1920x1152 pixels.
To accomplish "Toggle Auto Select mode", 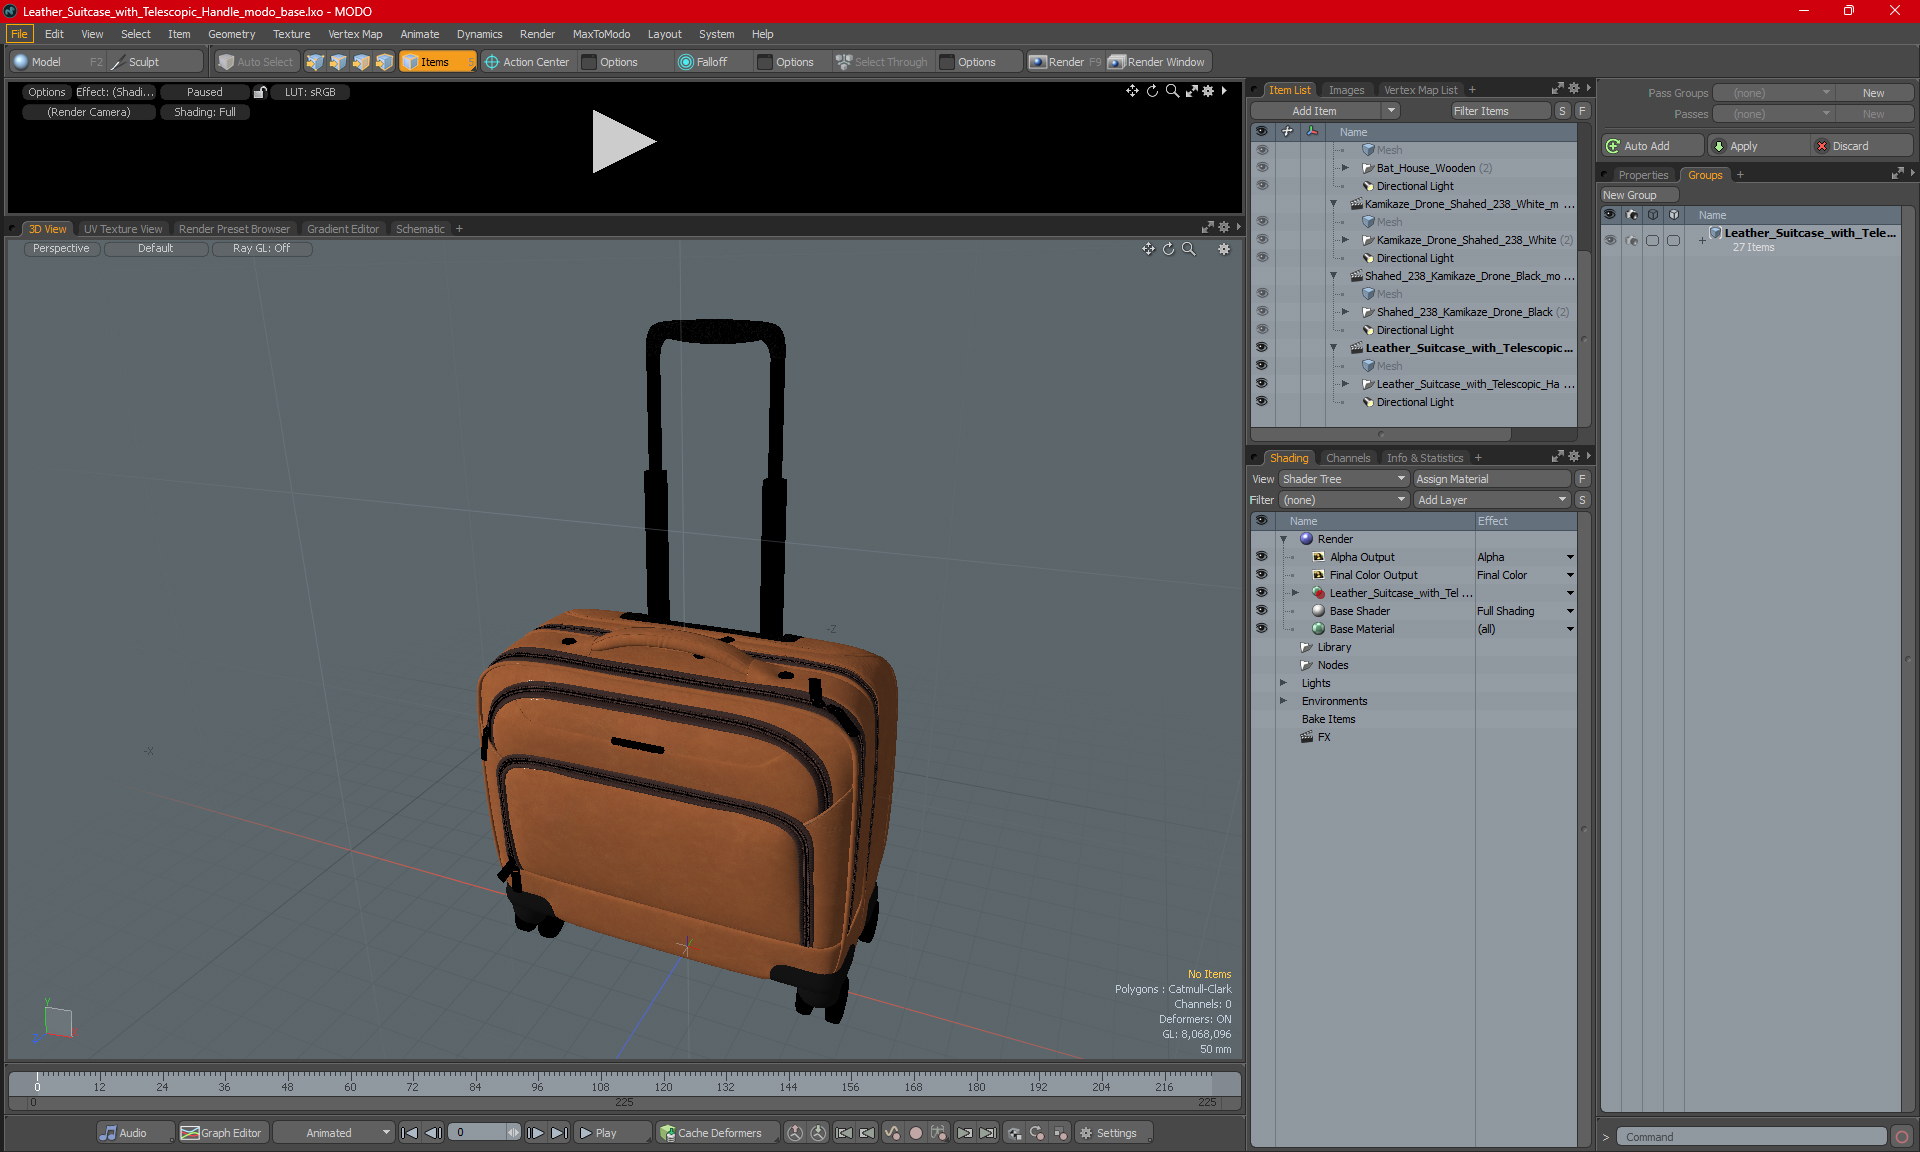I will (x=256, y=62).
